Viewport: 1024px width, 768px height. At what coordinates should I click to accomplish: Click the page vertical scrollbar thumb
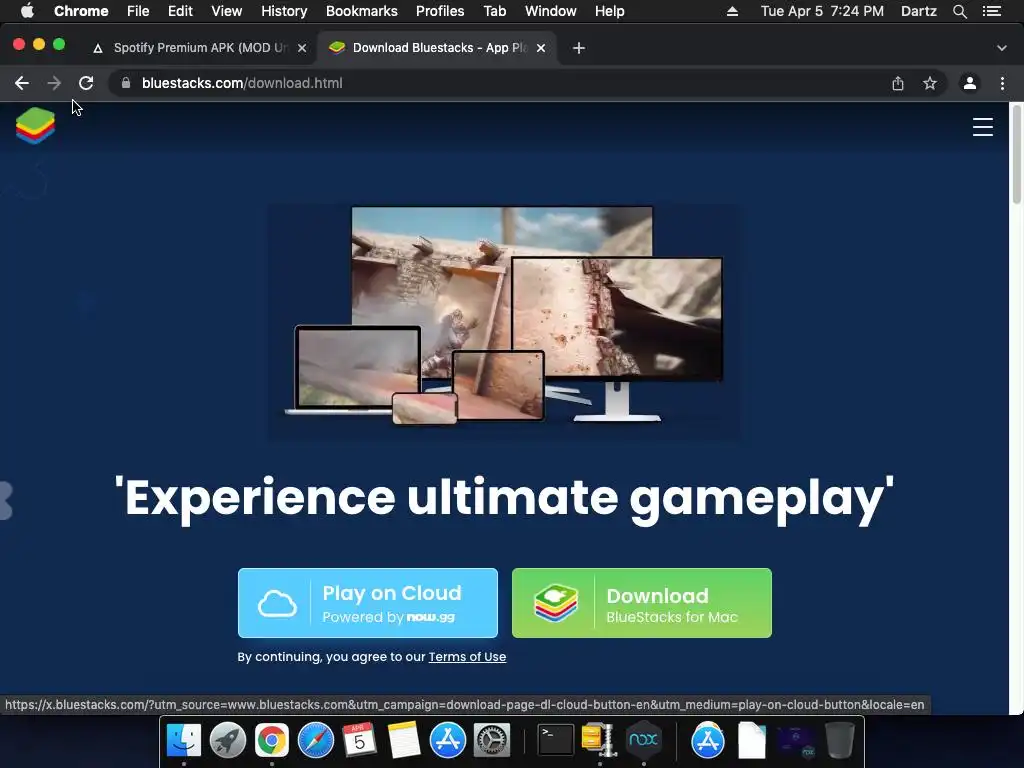(1016, 153)
